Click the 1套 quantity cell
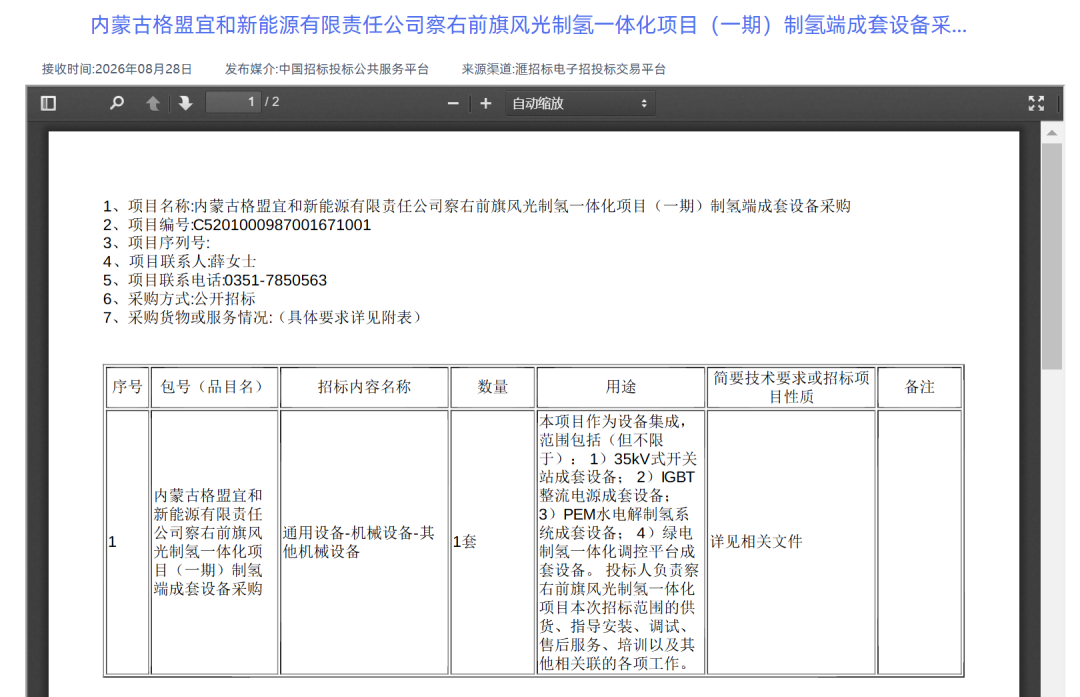Viewport: 1080px width, 697px height. pyautogui.click(x=492, y=542)
